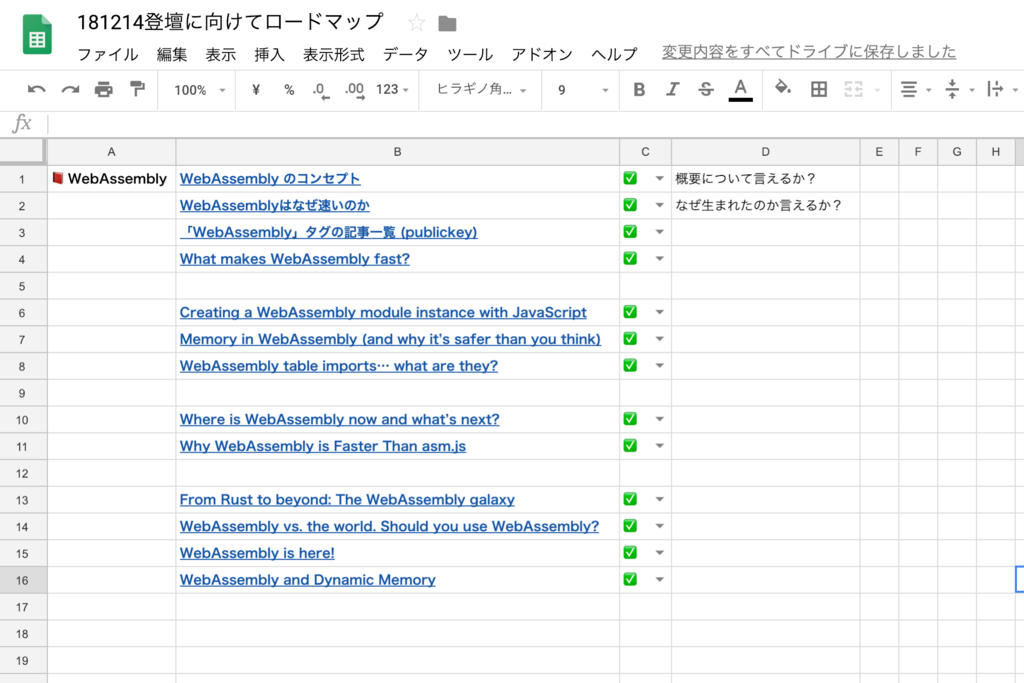The height and width of the screenshot is (683, 1024).
Task: Open the row 16 checkmark dropdown arrow
Action: point(660,579)
